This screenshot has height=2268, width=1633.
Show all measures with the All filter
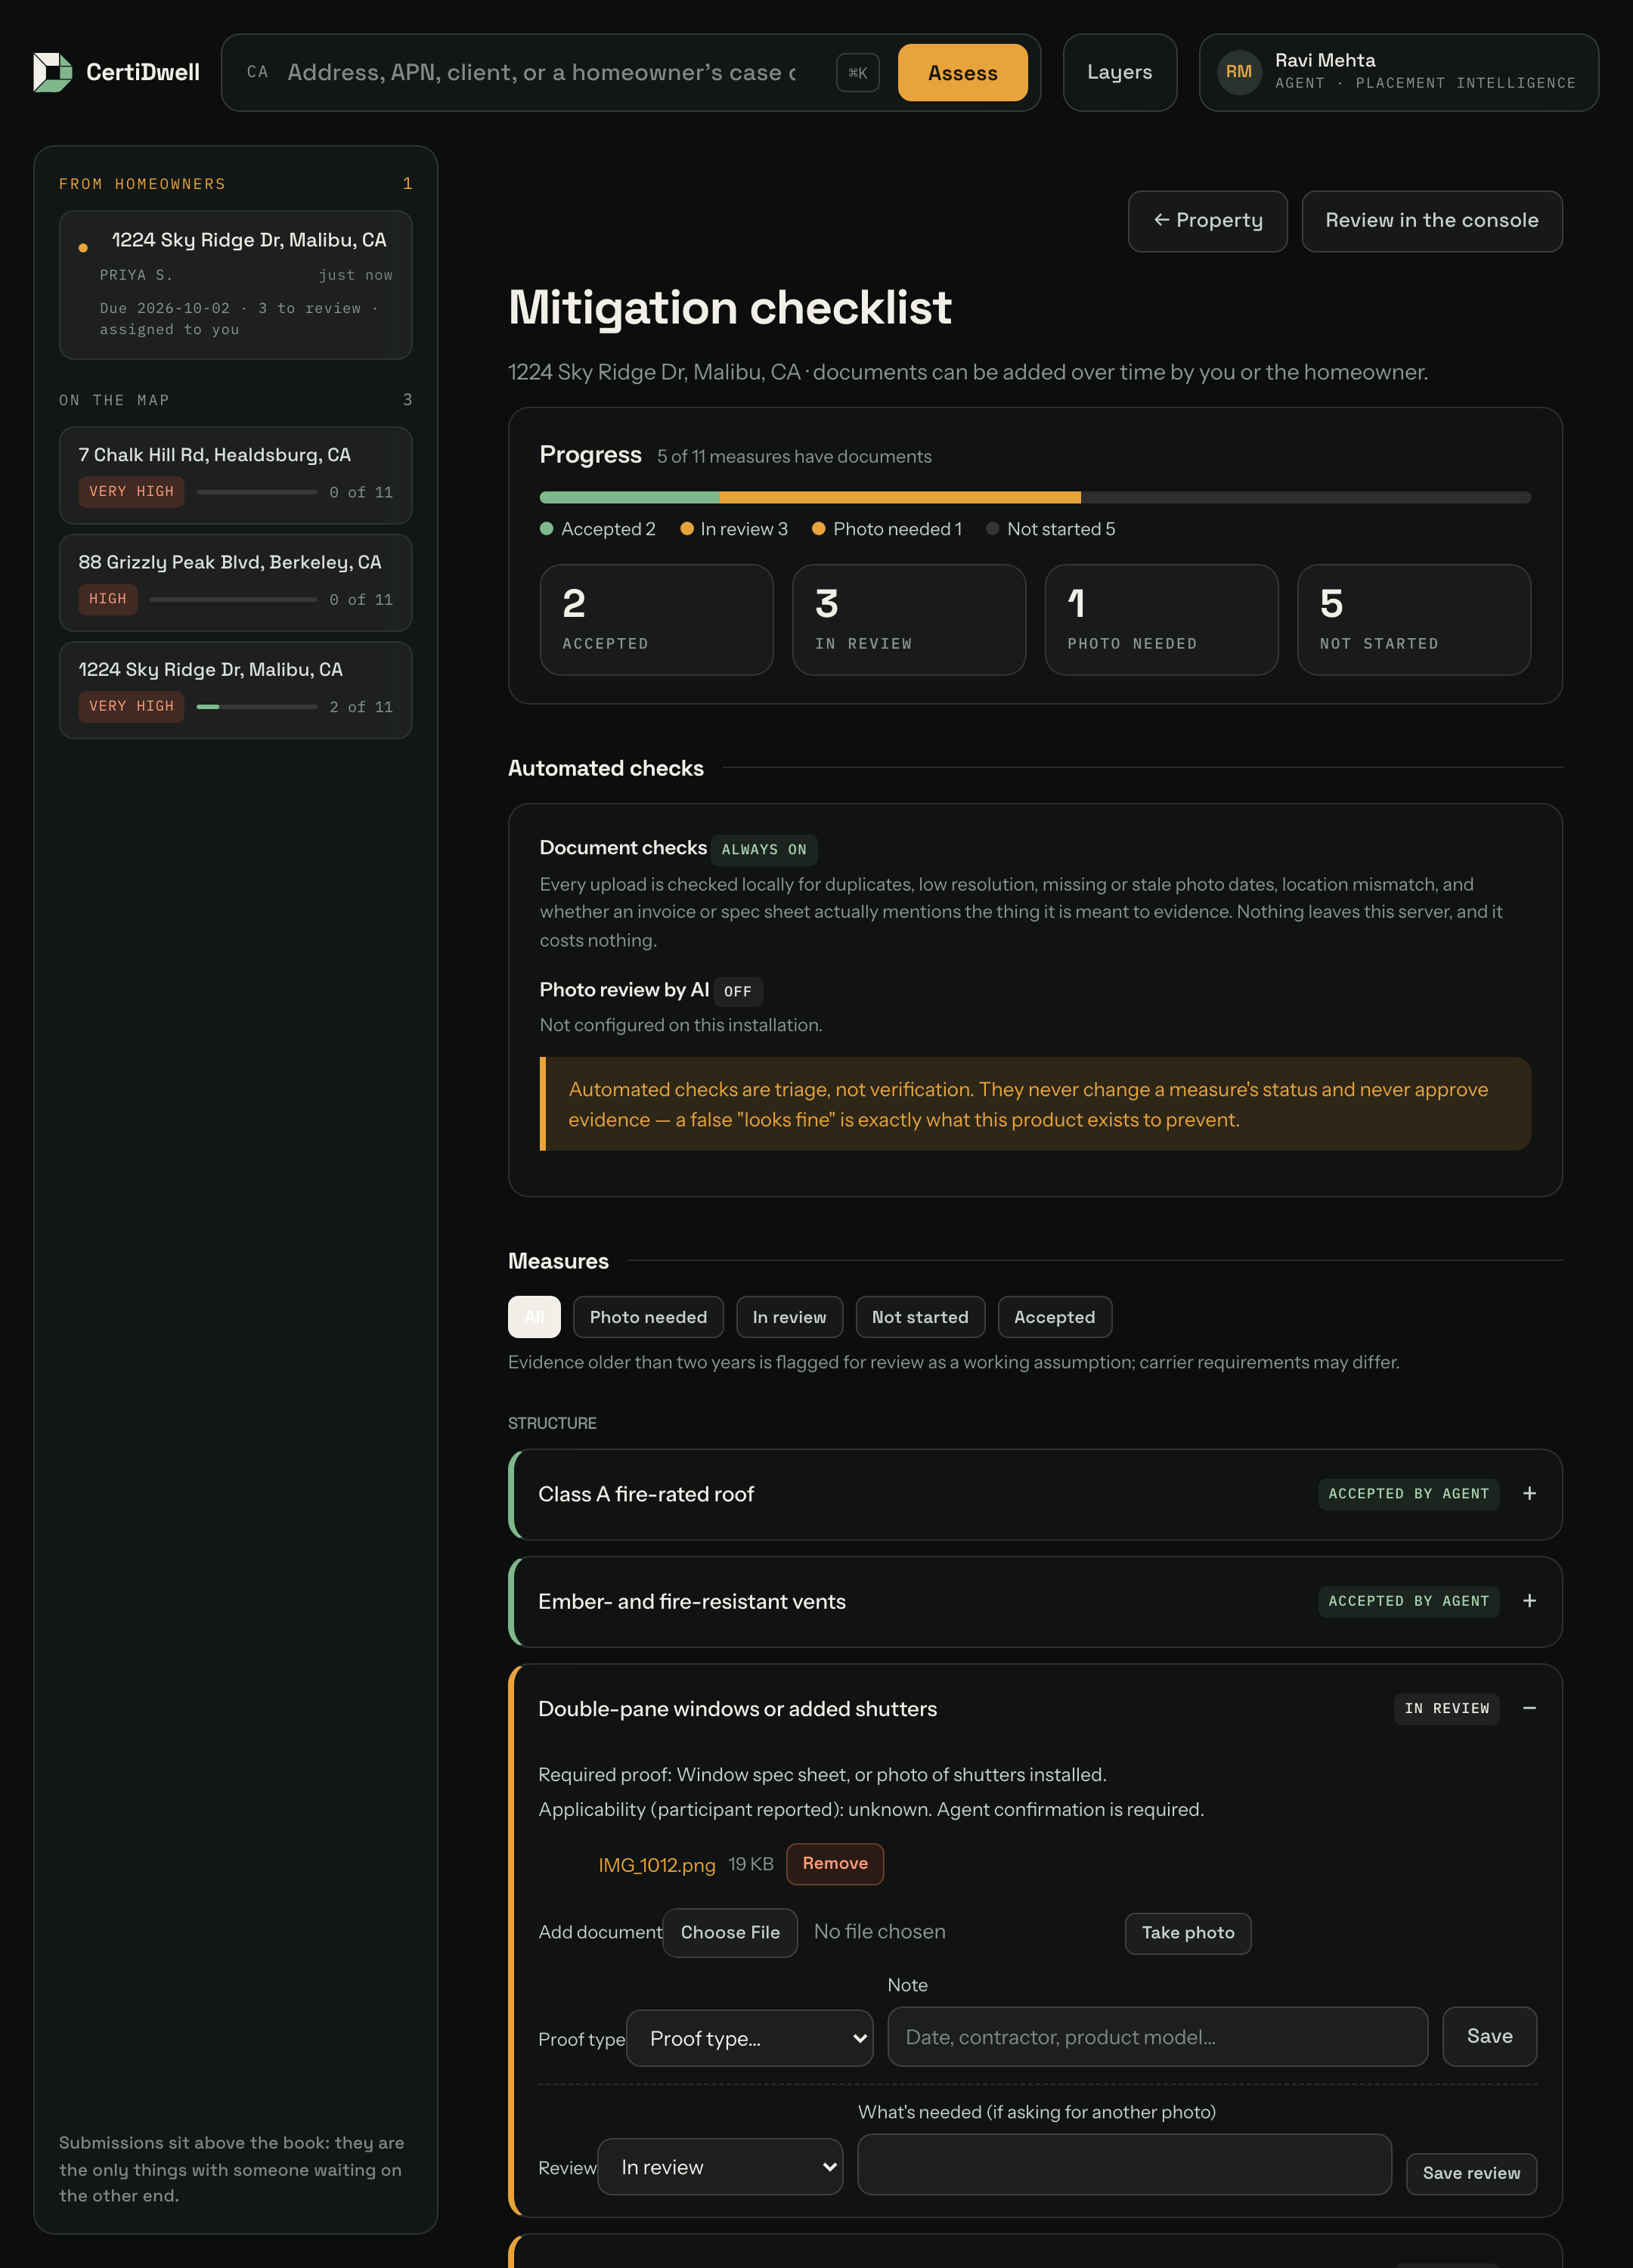534,1317
